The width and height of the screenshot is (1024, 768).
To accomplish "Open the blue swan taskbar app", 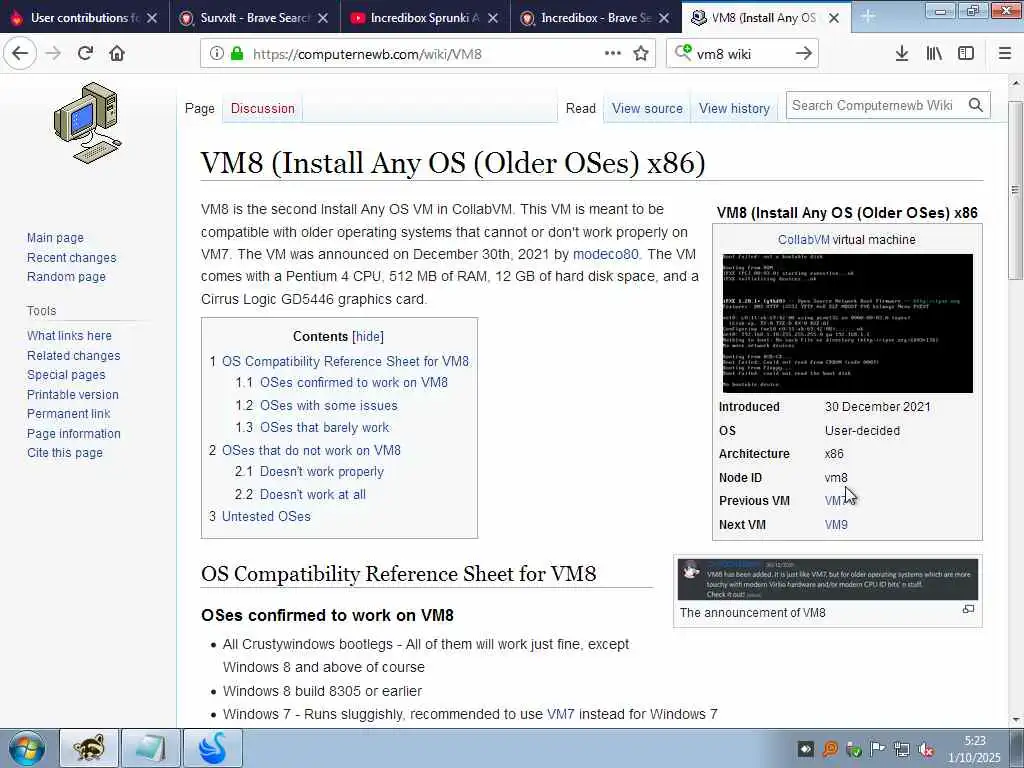I will point(213,748).
